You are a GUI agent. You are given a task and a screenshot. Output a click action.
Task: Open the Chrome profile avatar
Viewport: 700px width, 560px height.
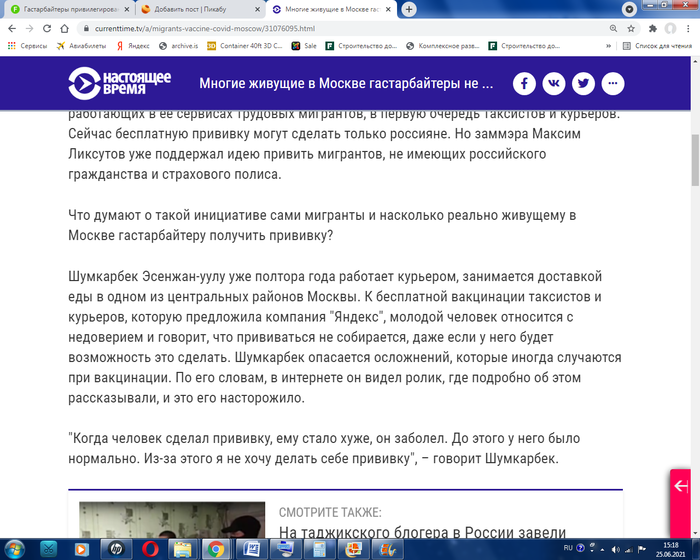pos(670,29)
